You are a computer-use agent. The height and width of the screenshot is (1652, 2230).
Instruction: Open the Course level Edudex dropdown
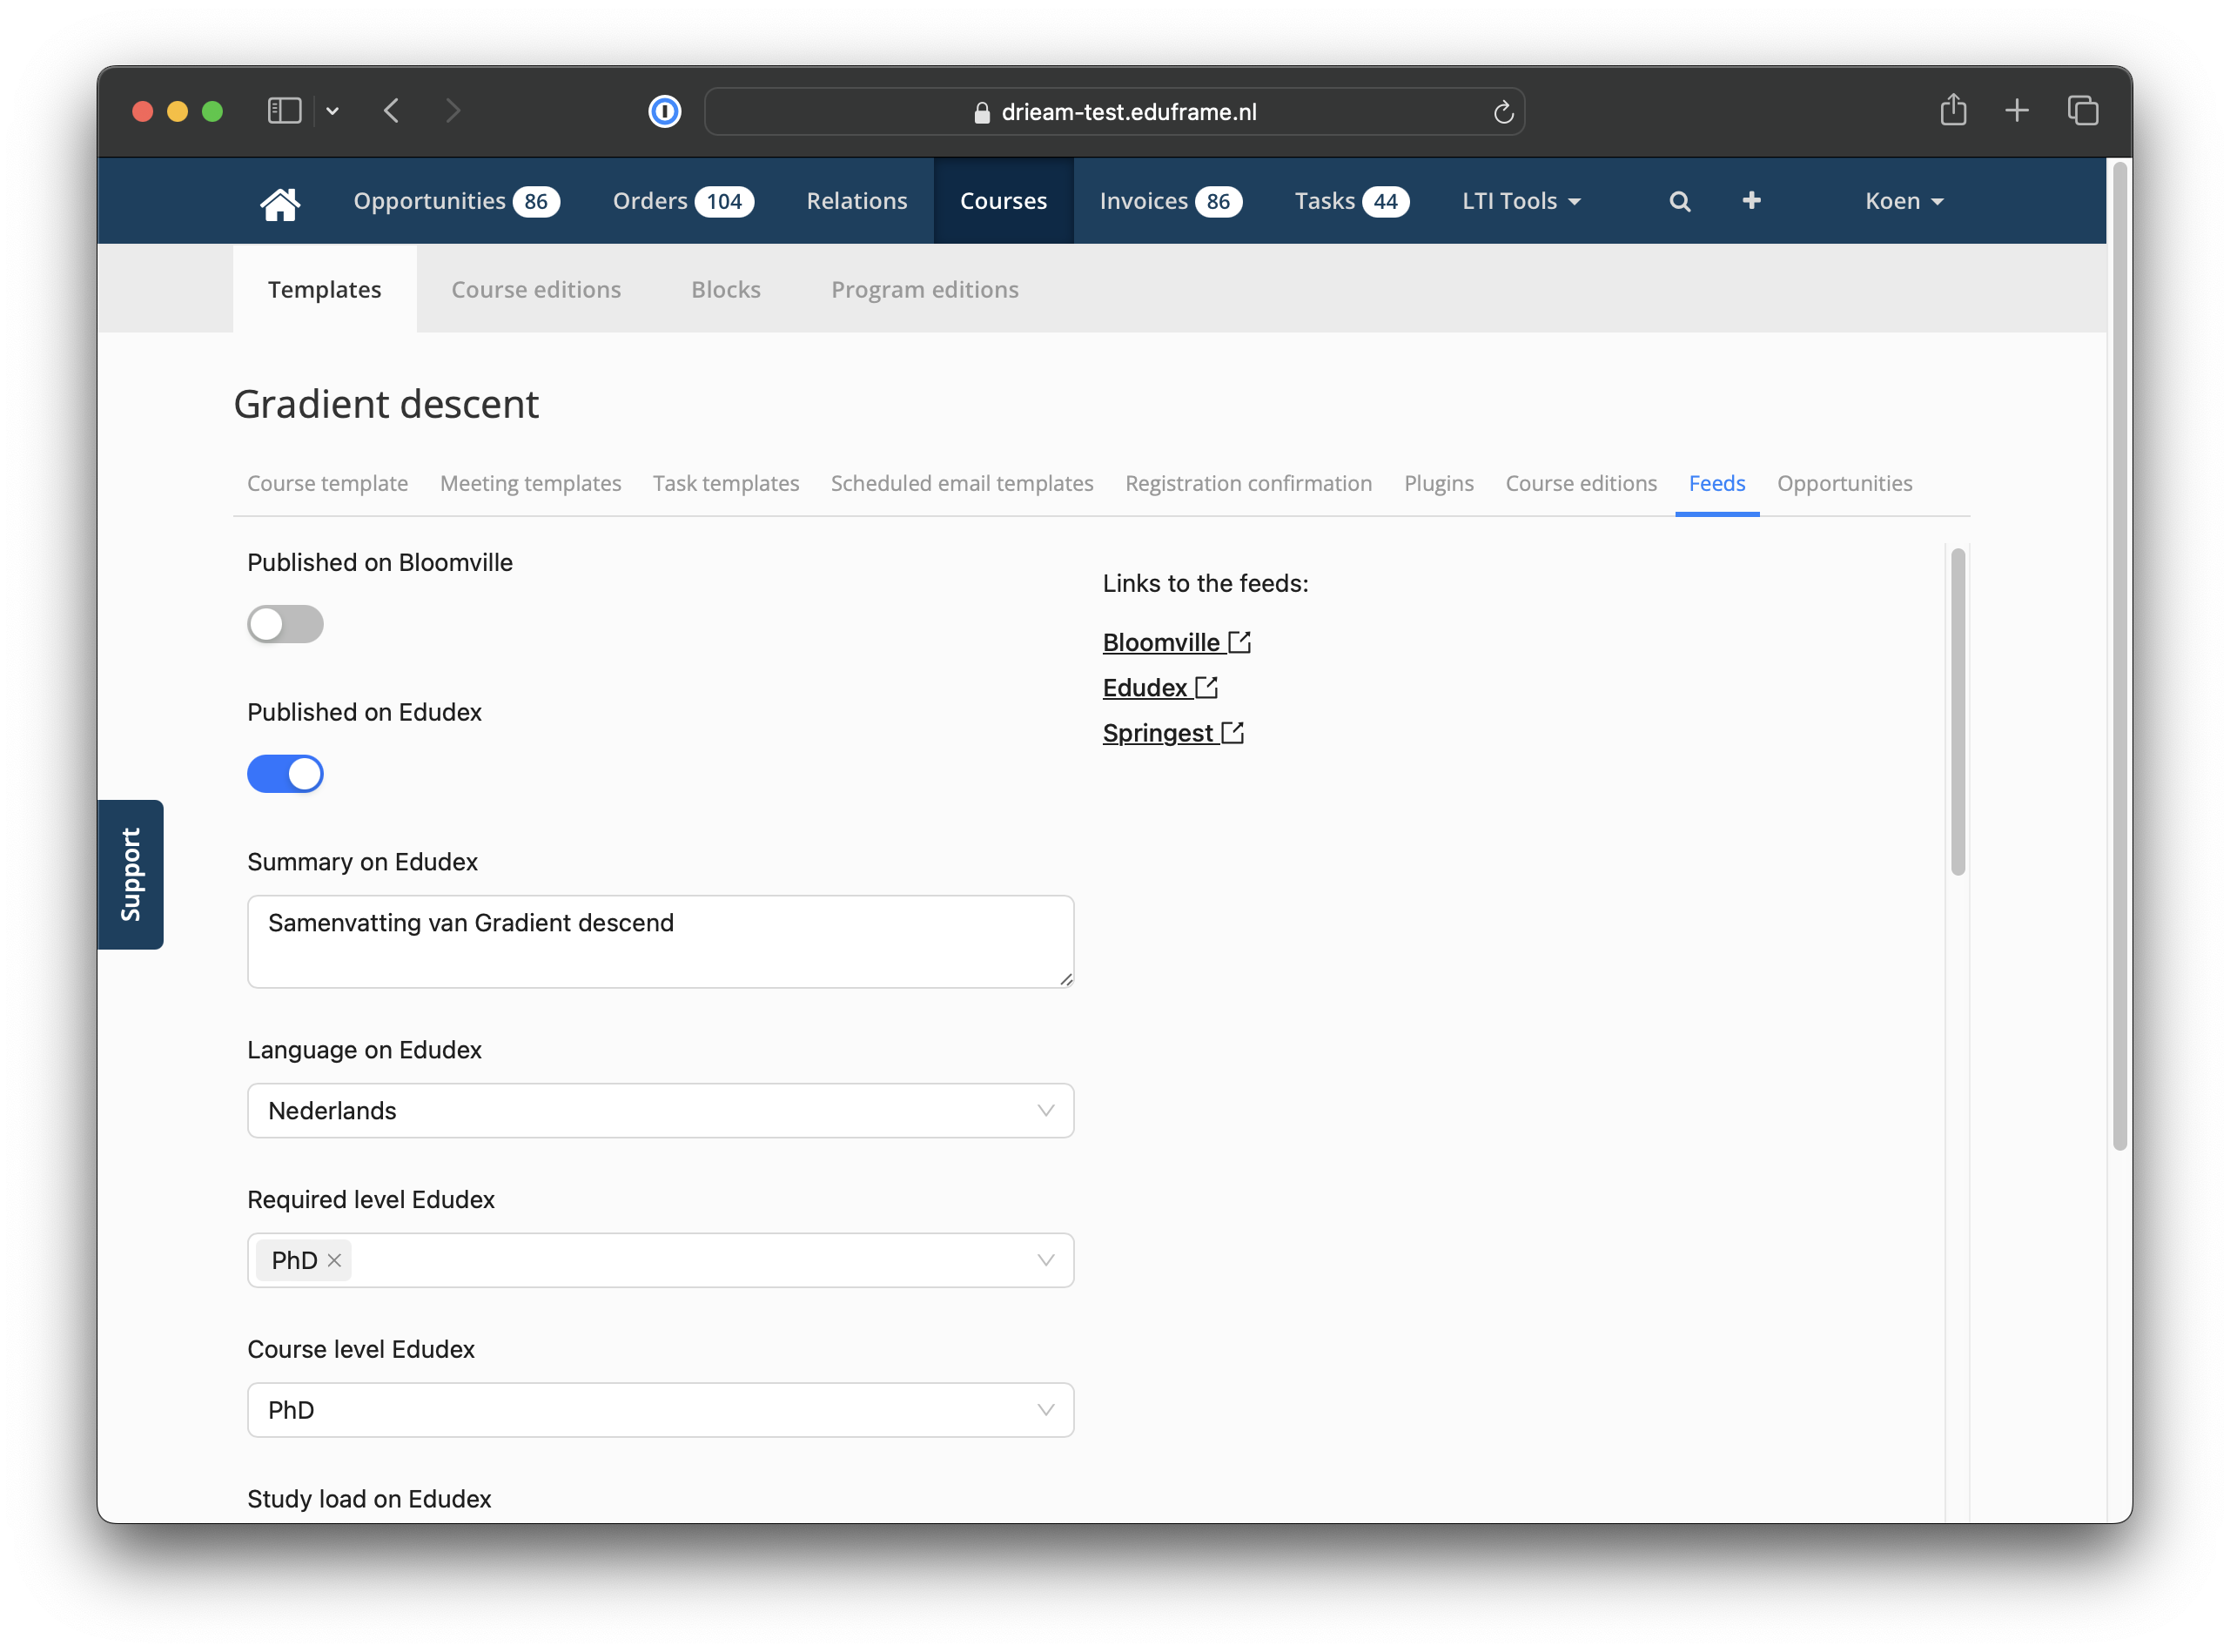(x=660, y=1410)
